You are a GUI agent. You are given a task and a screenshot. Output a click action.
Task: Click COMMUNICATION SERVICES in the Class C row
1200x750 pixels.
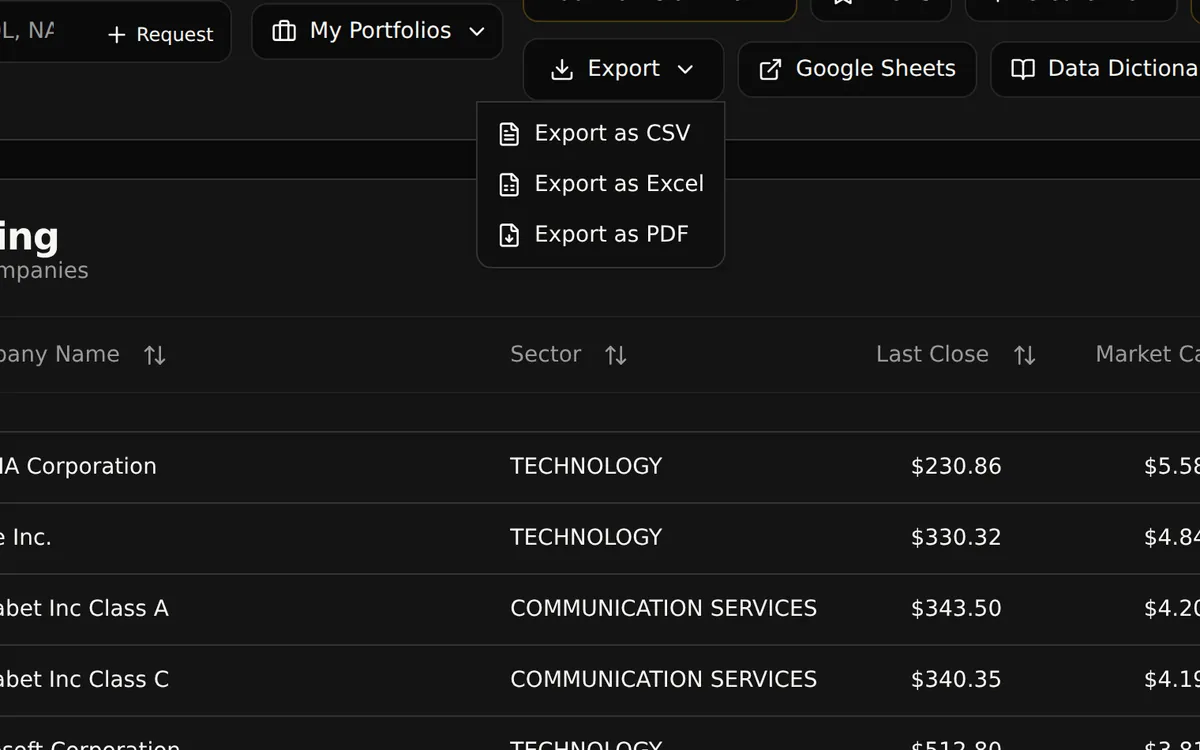(x=663, y=679)
